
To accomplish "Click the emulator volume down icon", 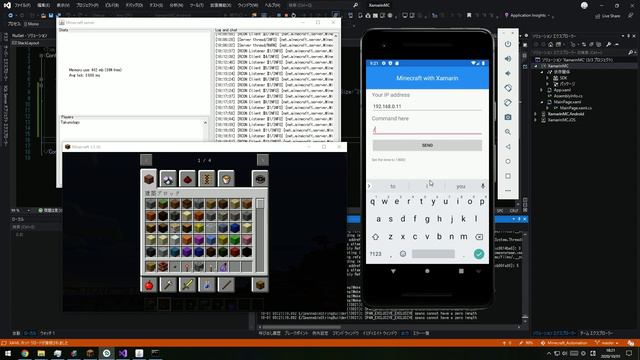I will 508,73.
